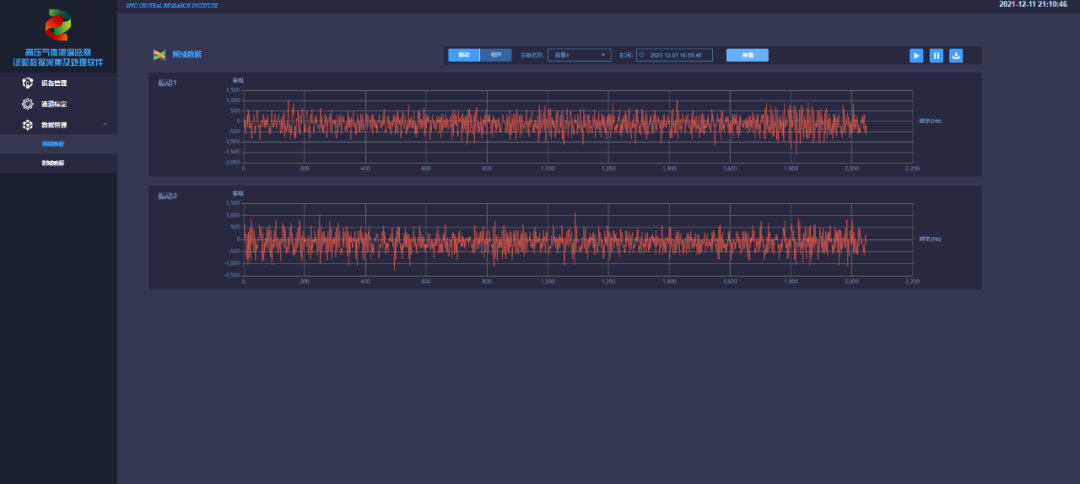This screenshot has height=484, width=1080.
Task: Click the 通道标定 gear icon
Action: (28, 104)
